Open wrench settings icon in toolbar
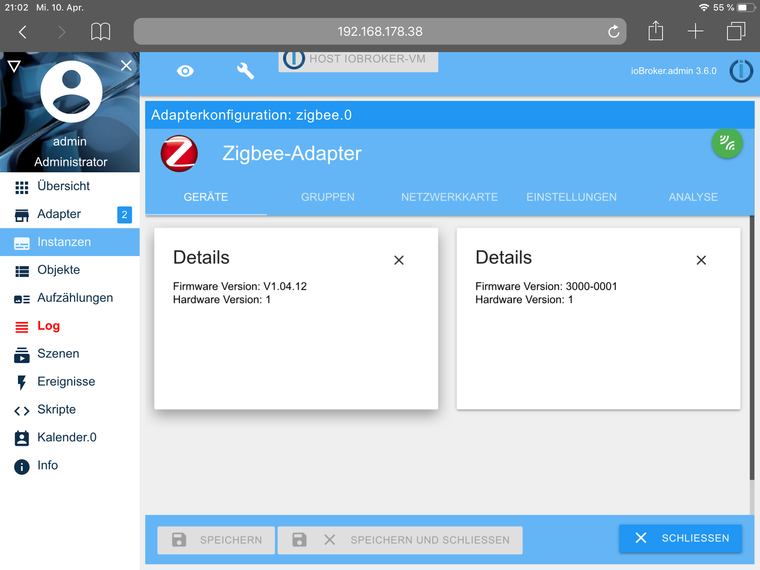The width and height of the screenshot is (760, 570). click(x=245, y=71)
